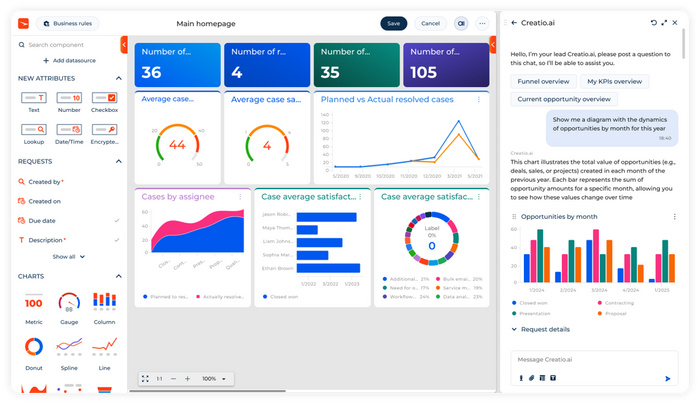Send the message in Creatio.ai chat
Viewport: 700px width, 404px height.
pyautogui.click(x=667, y=378)
